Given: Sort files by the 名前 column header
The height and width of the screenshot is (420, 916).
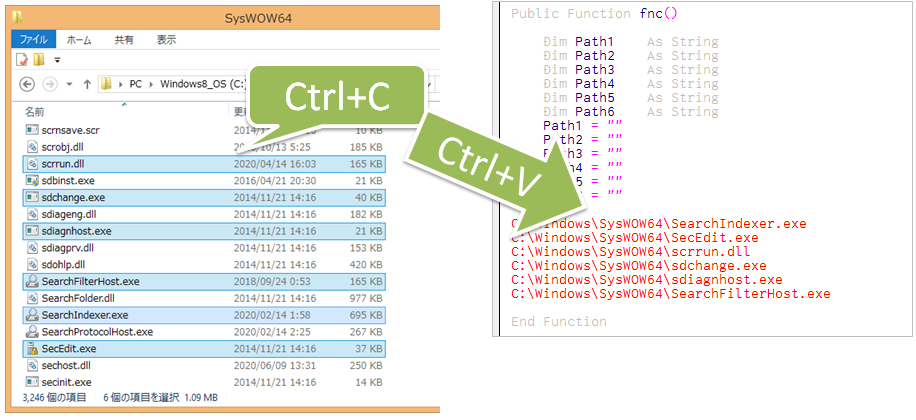Looking at the screenshot, I should pos(34,110).
